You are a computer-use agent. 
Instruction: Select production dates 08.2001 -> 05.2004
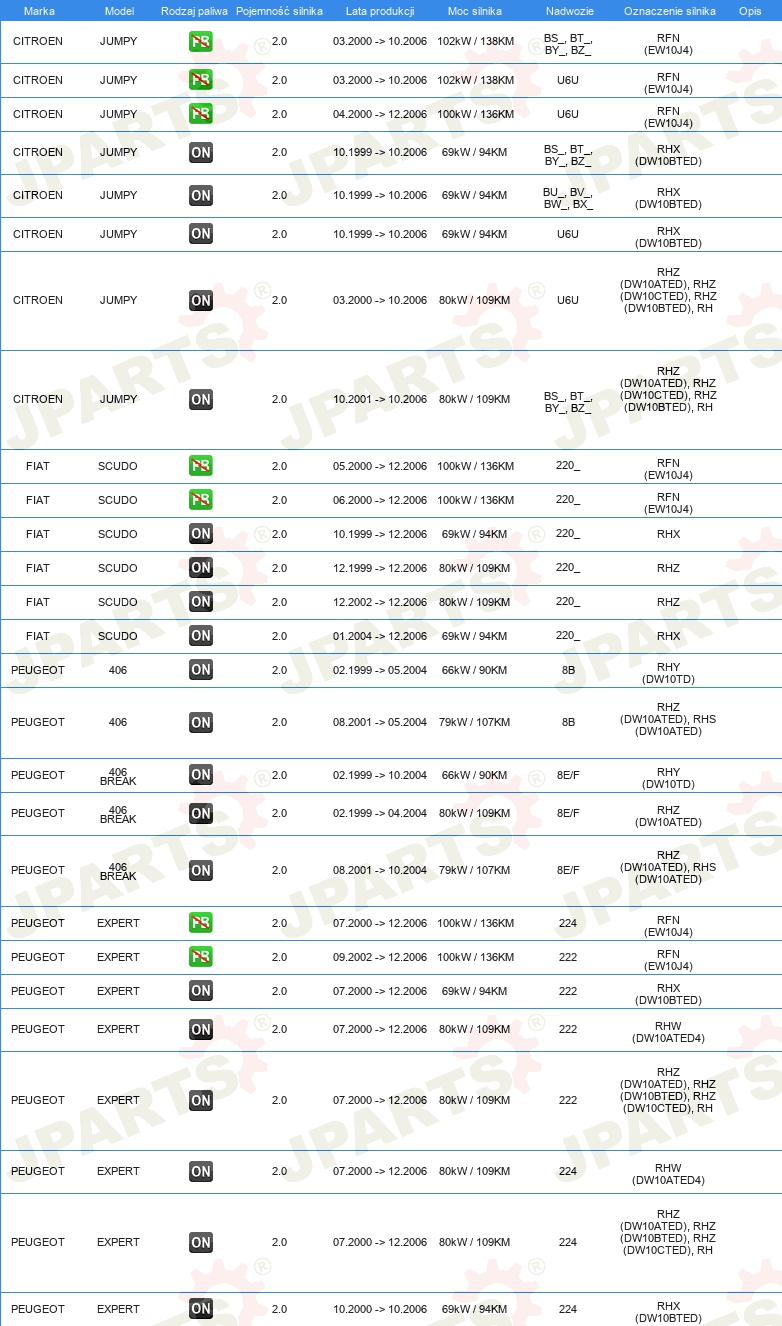pos(380,722)
